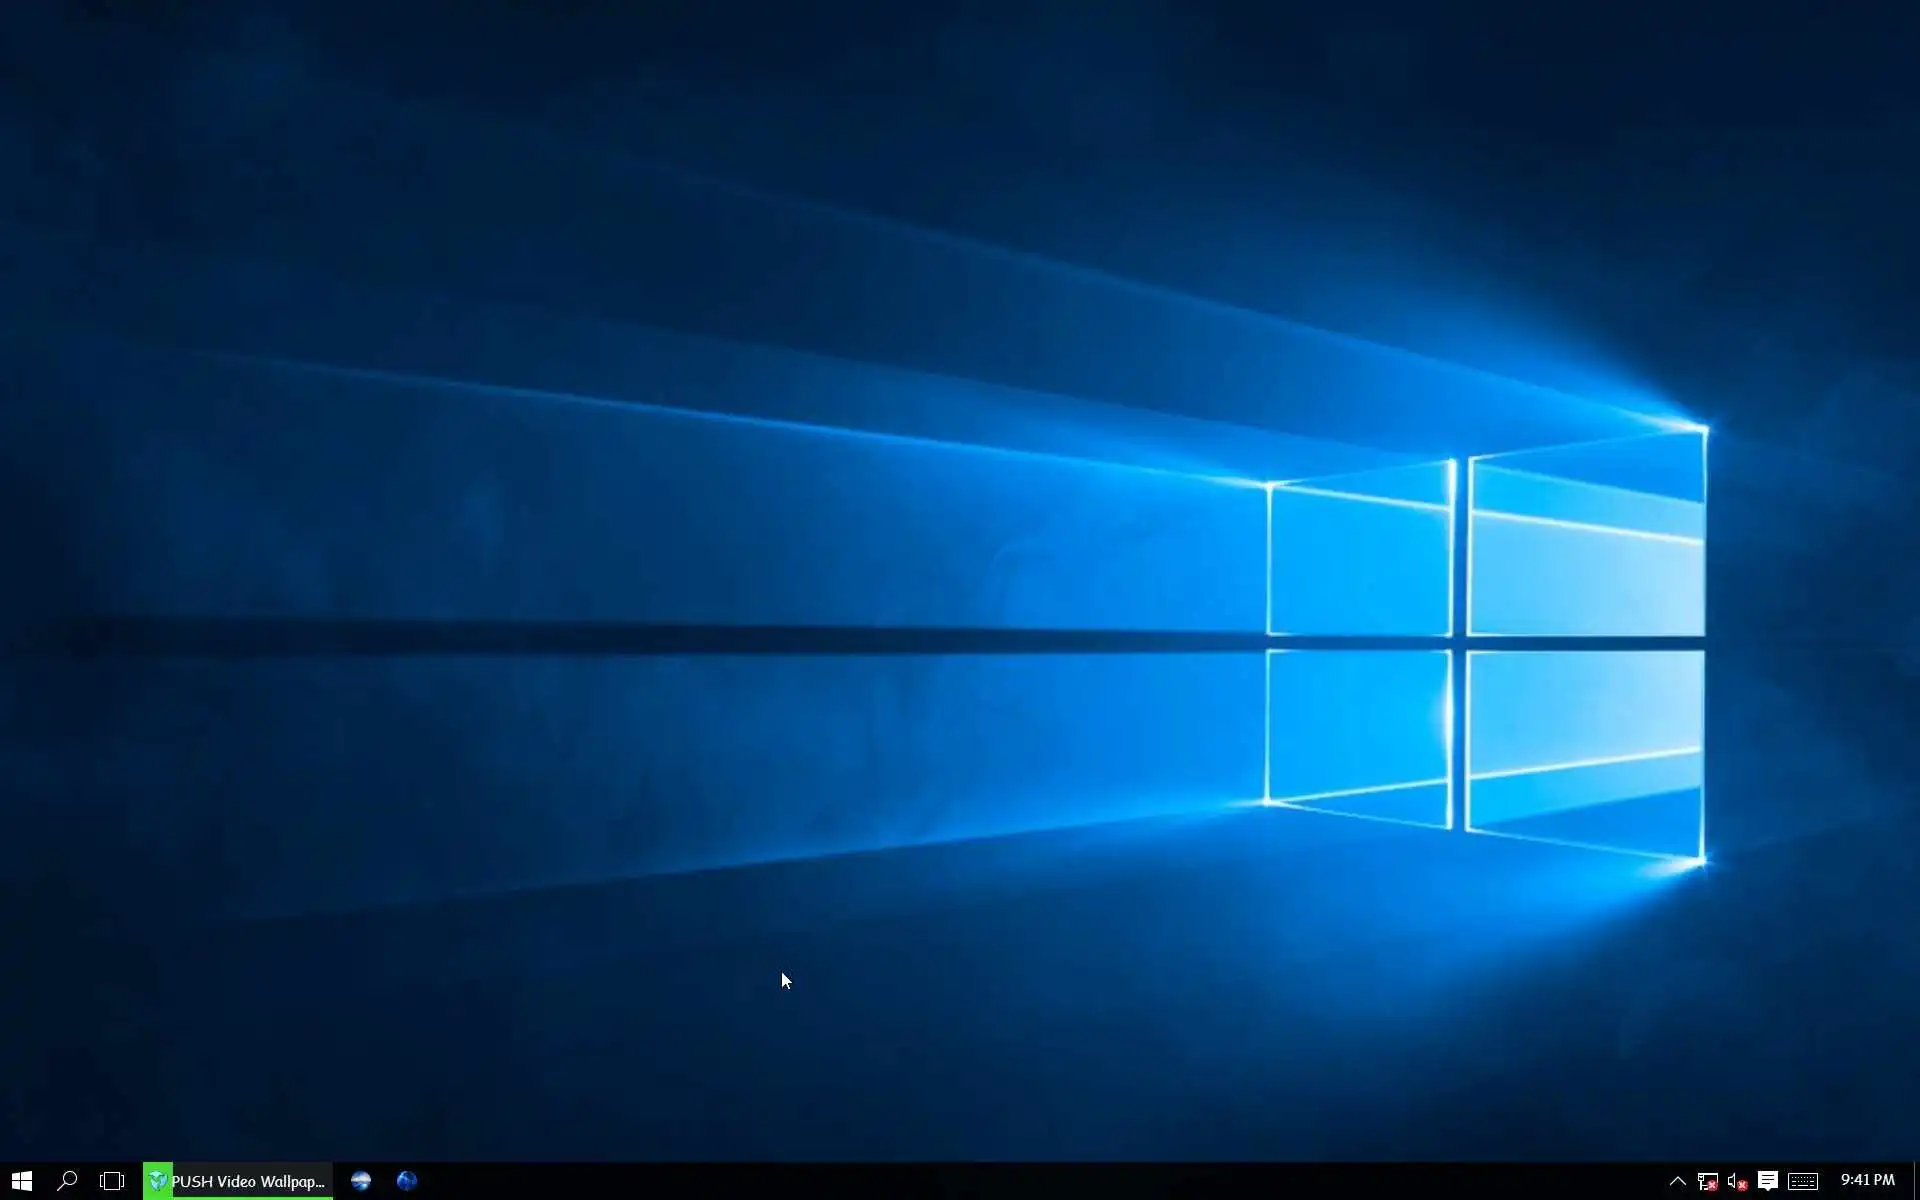Click upper-left pane of wallpaper Windows logo
The width and height of the screenshot is (1920, 1200).
1358,560
